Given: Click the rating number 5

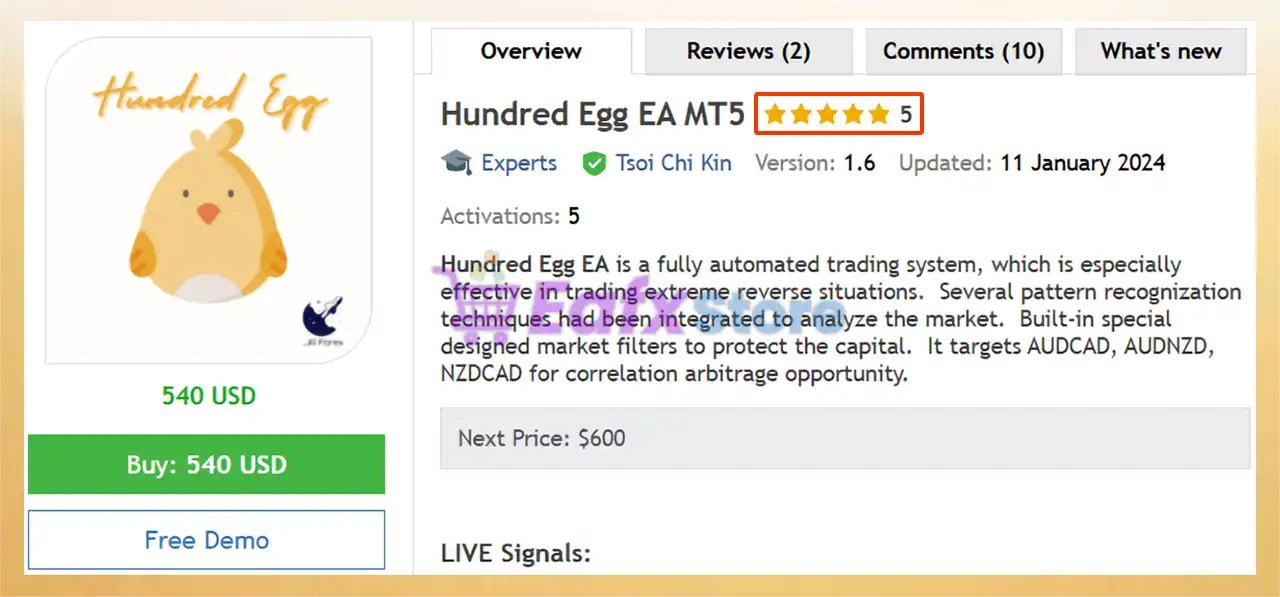Looking at the screenshot, I should [906, 115].
